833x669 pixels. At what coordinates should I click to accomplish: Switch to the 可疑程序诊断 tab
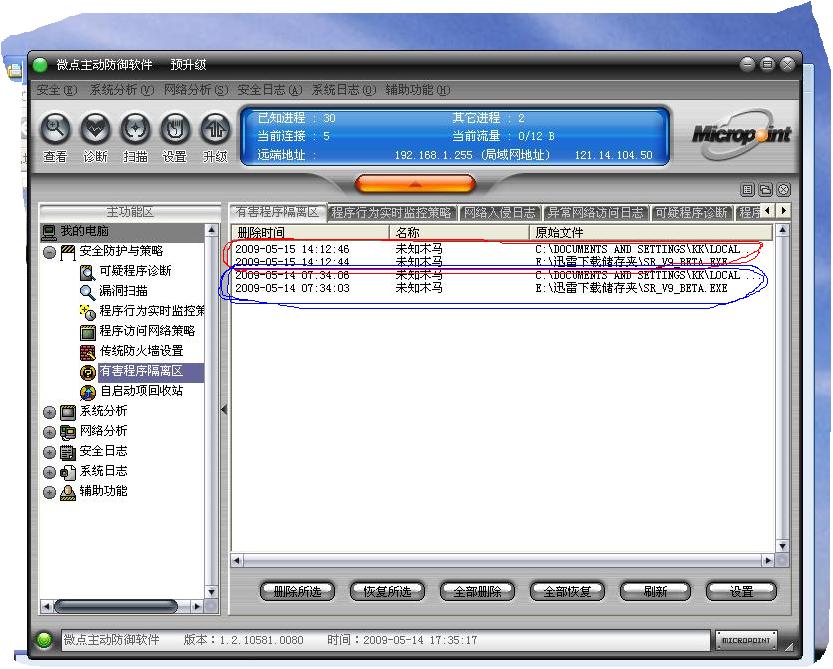[x=691, y=213]
